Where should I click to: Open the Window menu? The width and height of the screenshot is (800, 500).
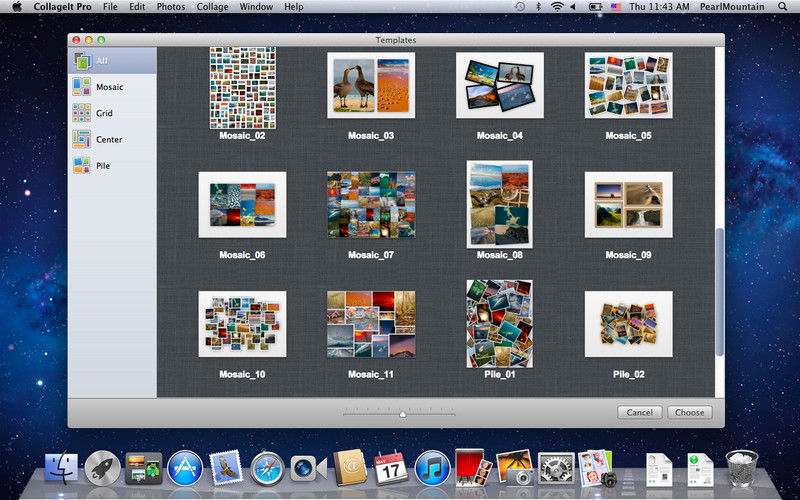click(x=256, y=7)
